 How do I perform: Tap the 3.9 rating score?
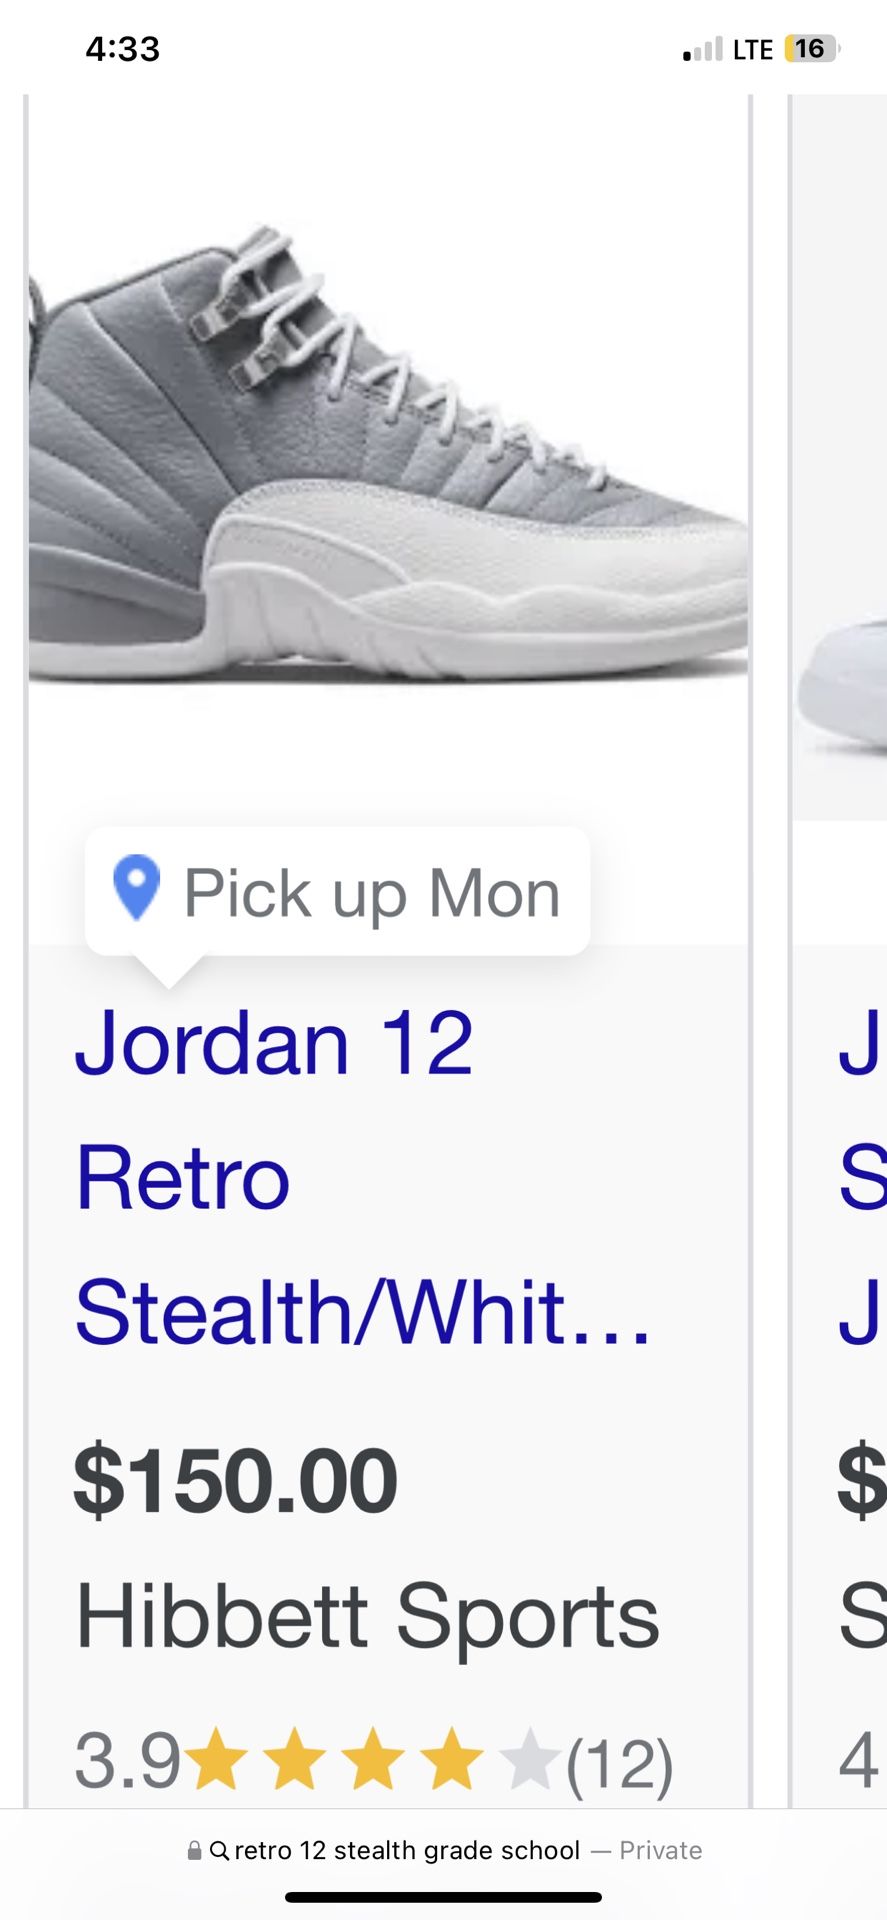[x=127, y=1761]
